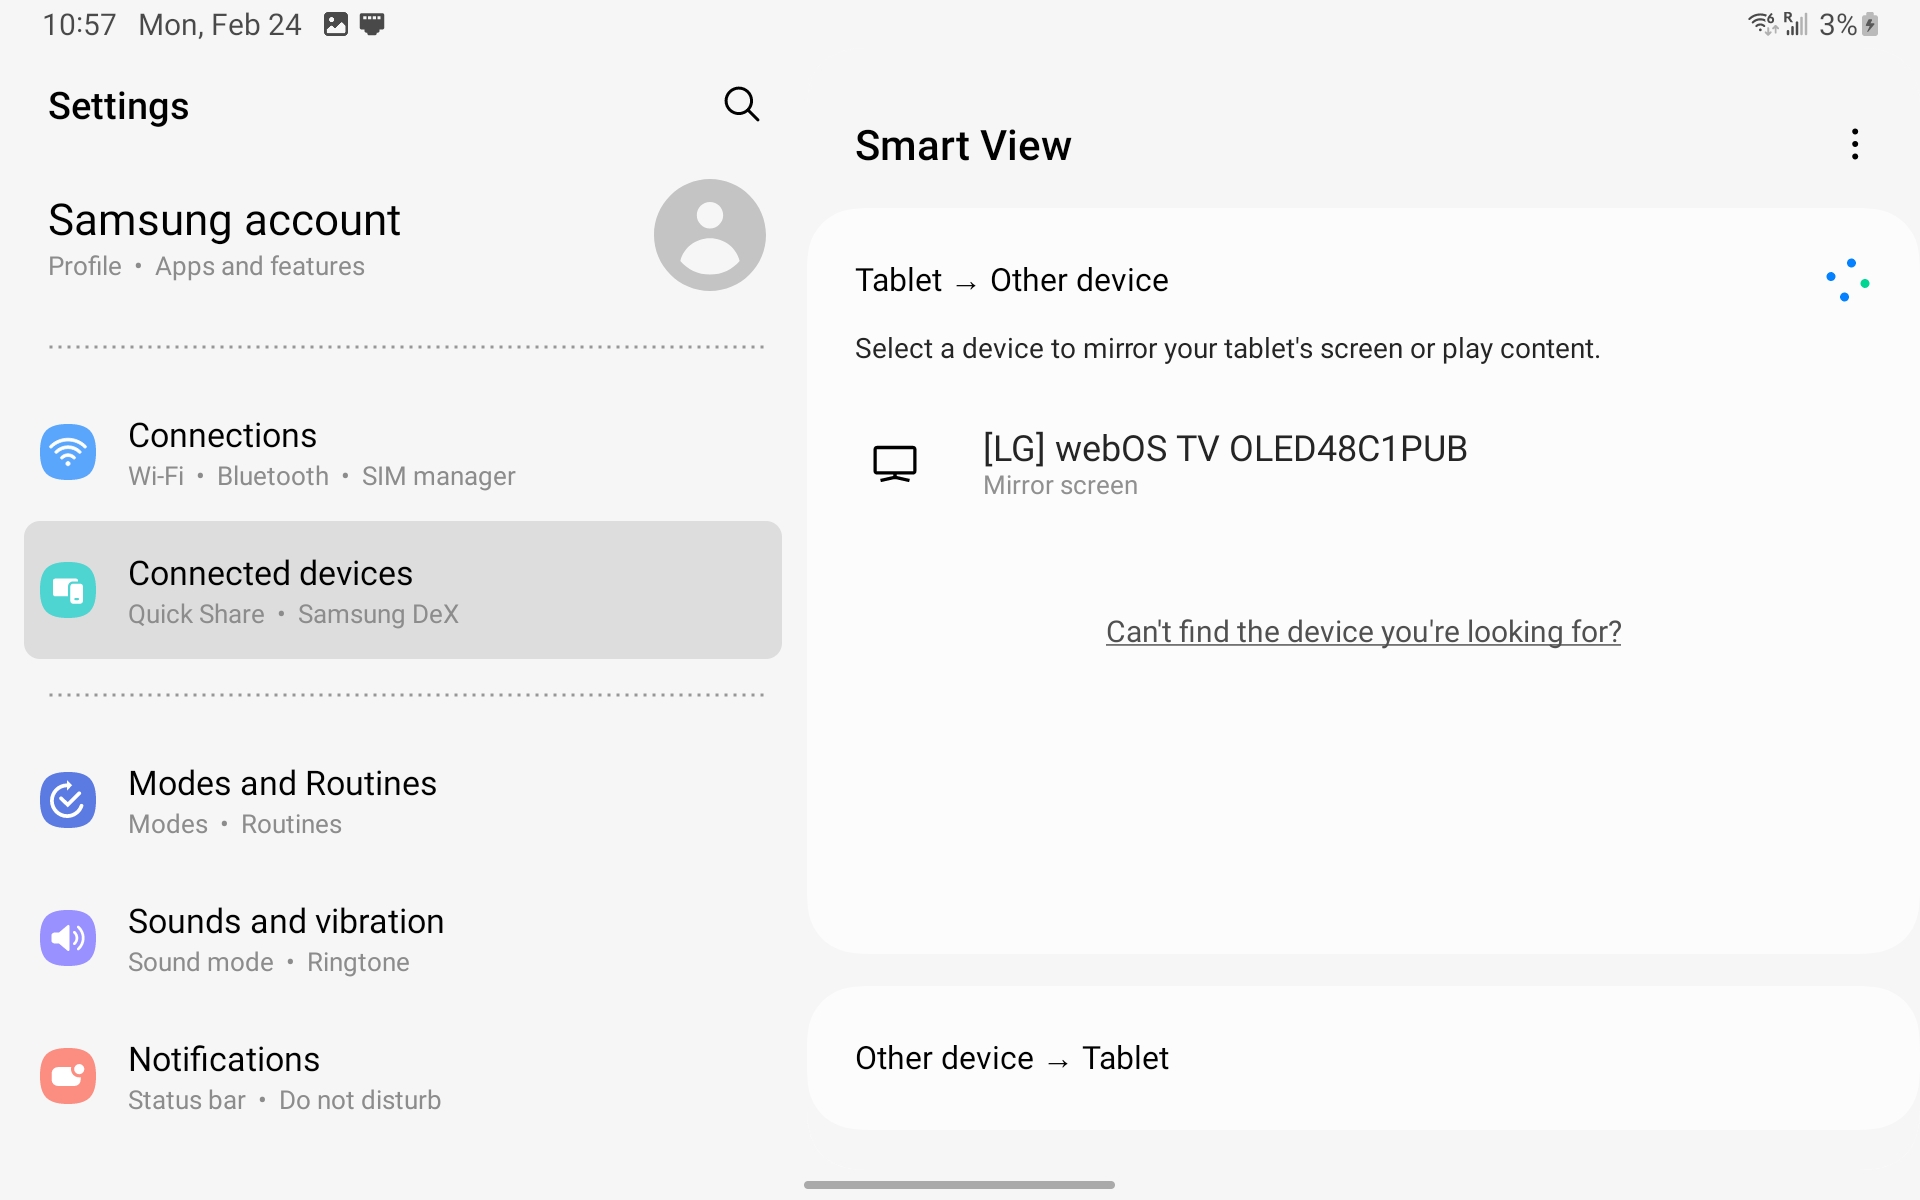Expand Other device → Tablet section
The height and width of the screenshot is (1200, 1920).
tap(1012, 1058)
